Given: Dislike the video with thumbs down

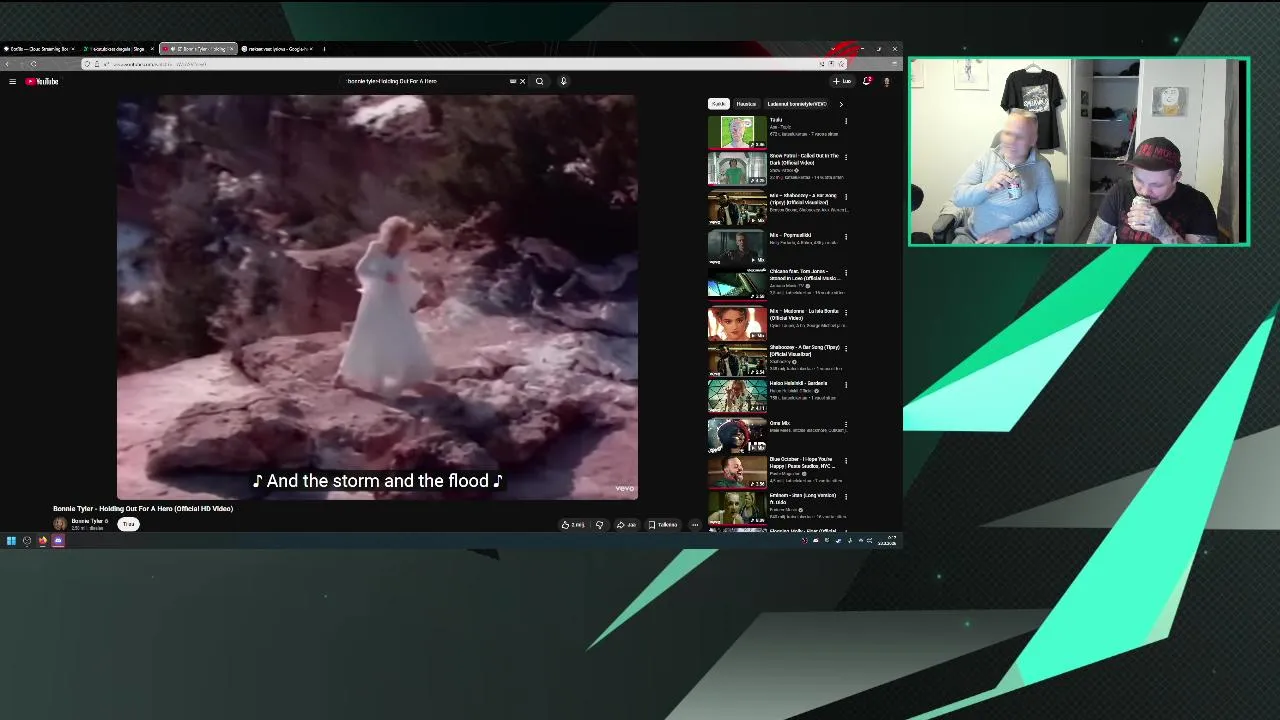Looking at the screenshot, I should [599, 524].
